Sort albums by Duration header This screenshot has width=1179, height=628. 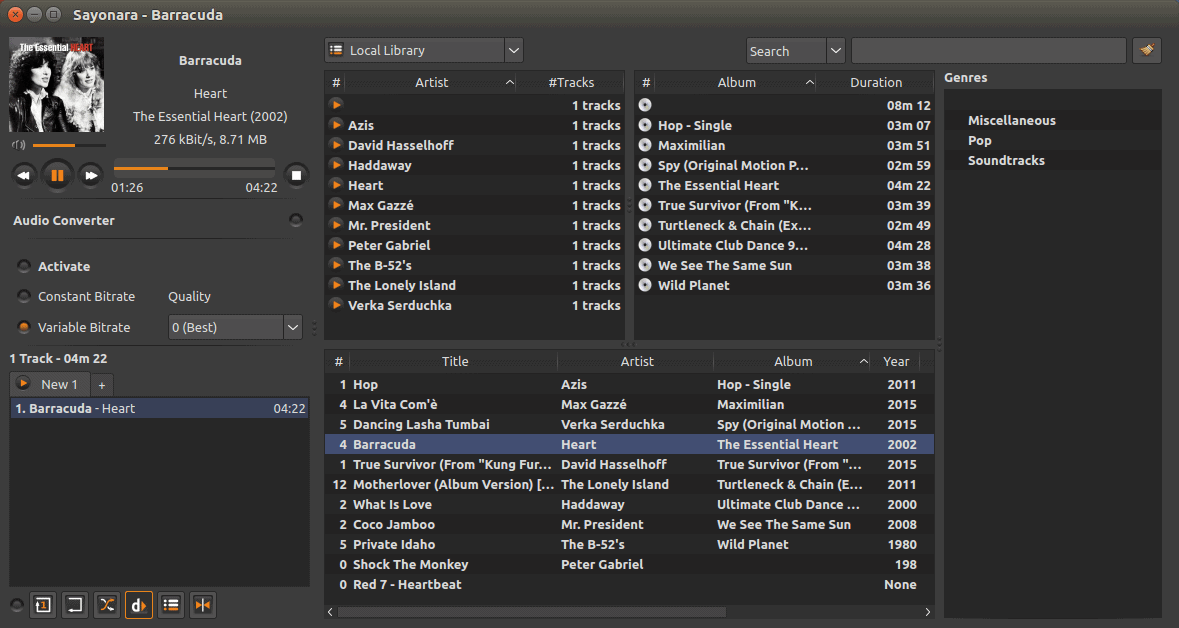876,82
